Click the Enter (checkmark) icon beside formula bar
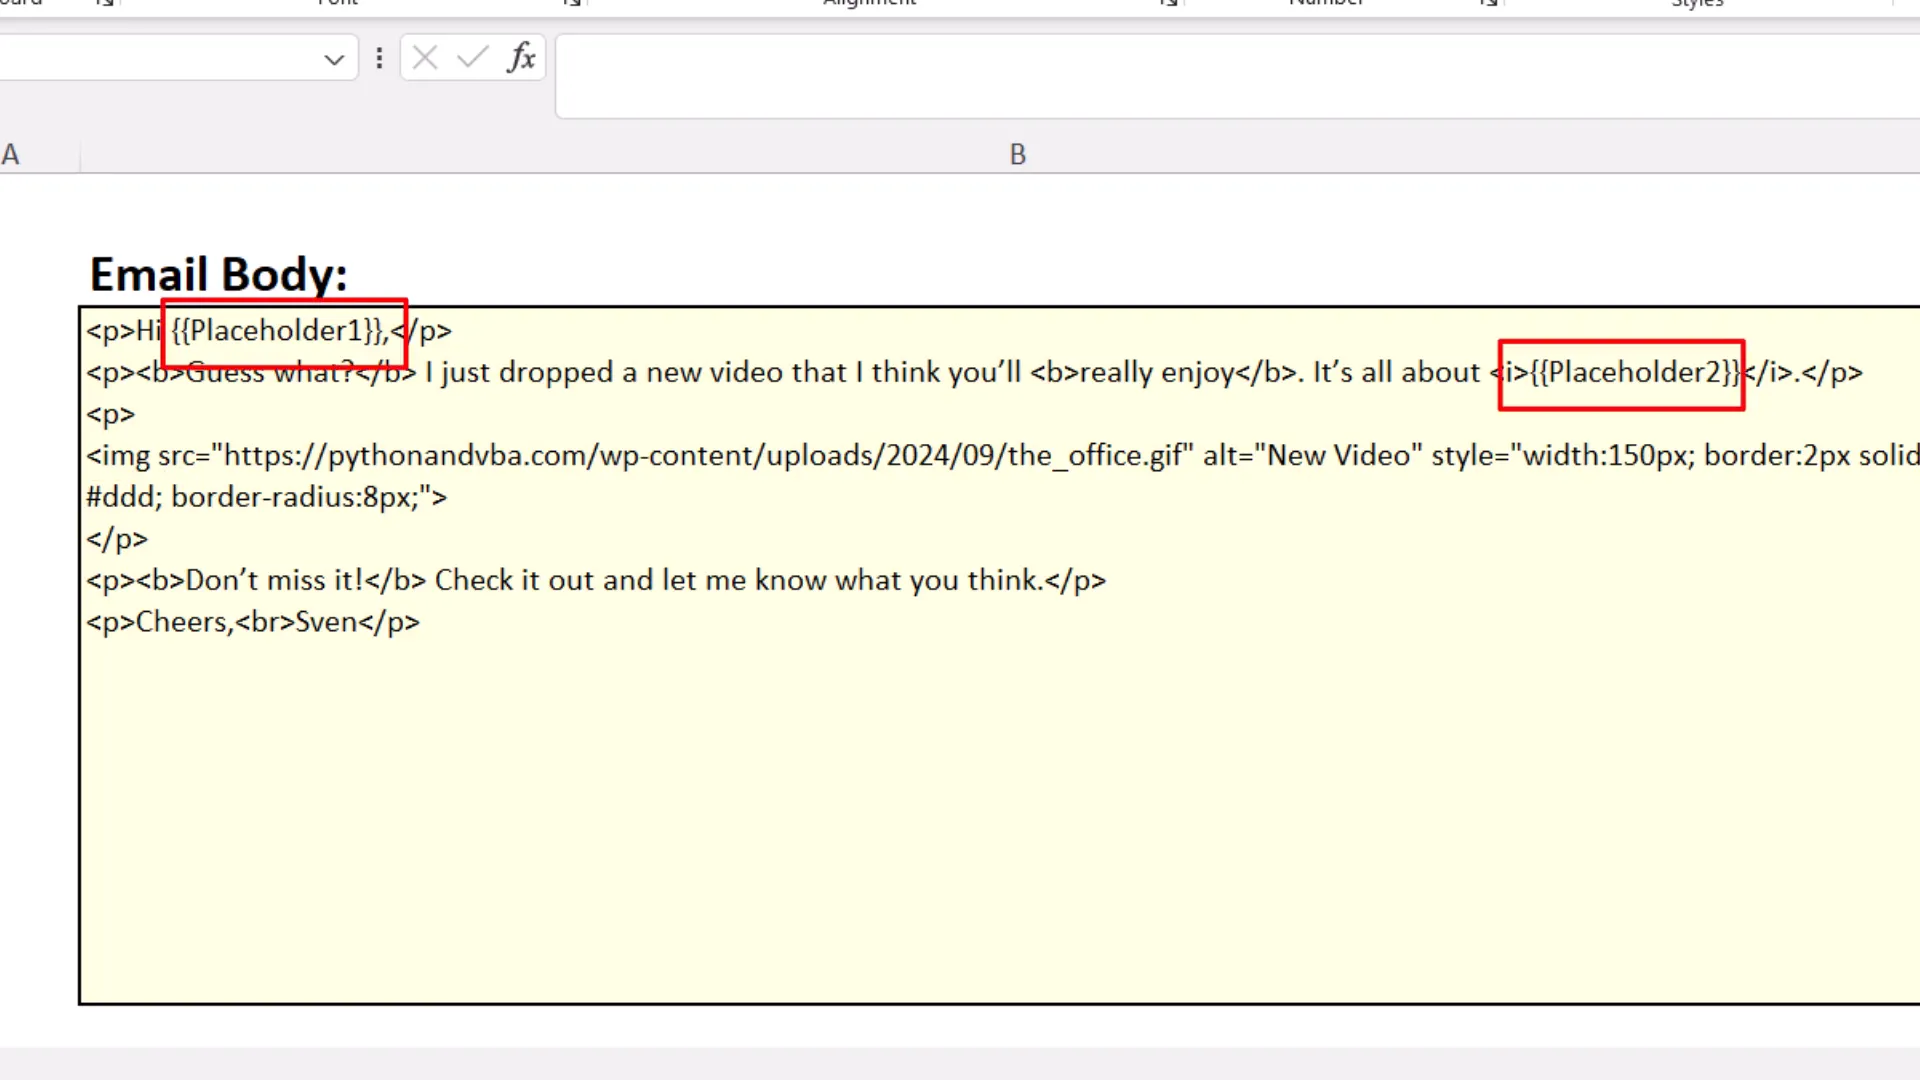Image resolution: width=1920 pixels, height=1080 pixels. pyautogui.click(x=471, y=57)
